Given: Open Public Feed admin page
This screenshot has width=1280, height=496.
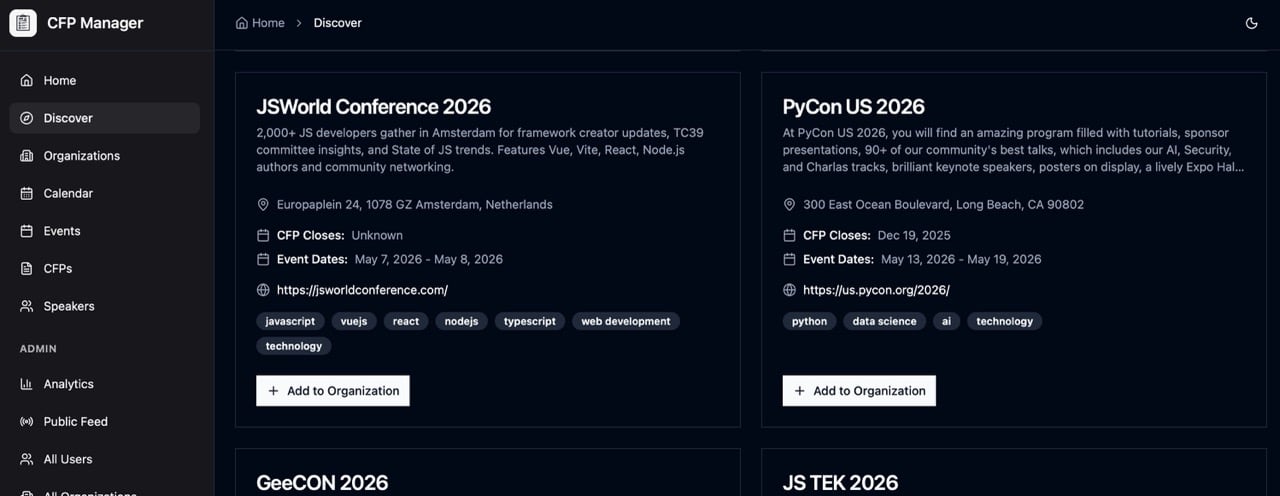Looking at the screenshot, I should coord(105,422).
